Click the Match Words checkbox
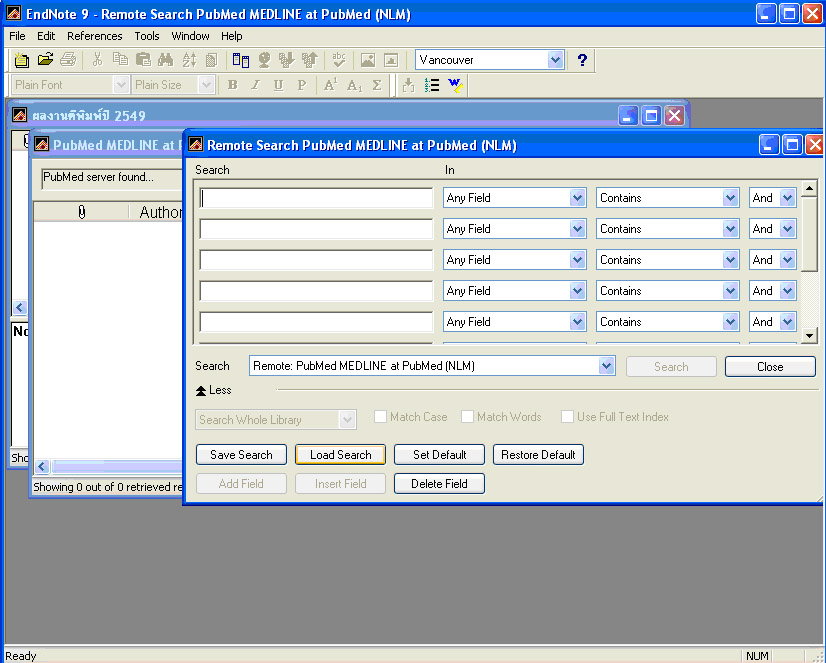The image size is (826, 663). [x=467, y=417]
